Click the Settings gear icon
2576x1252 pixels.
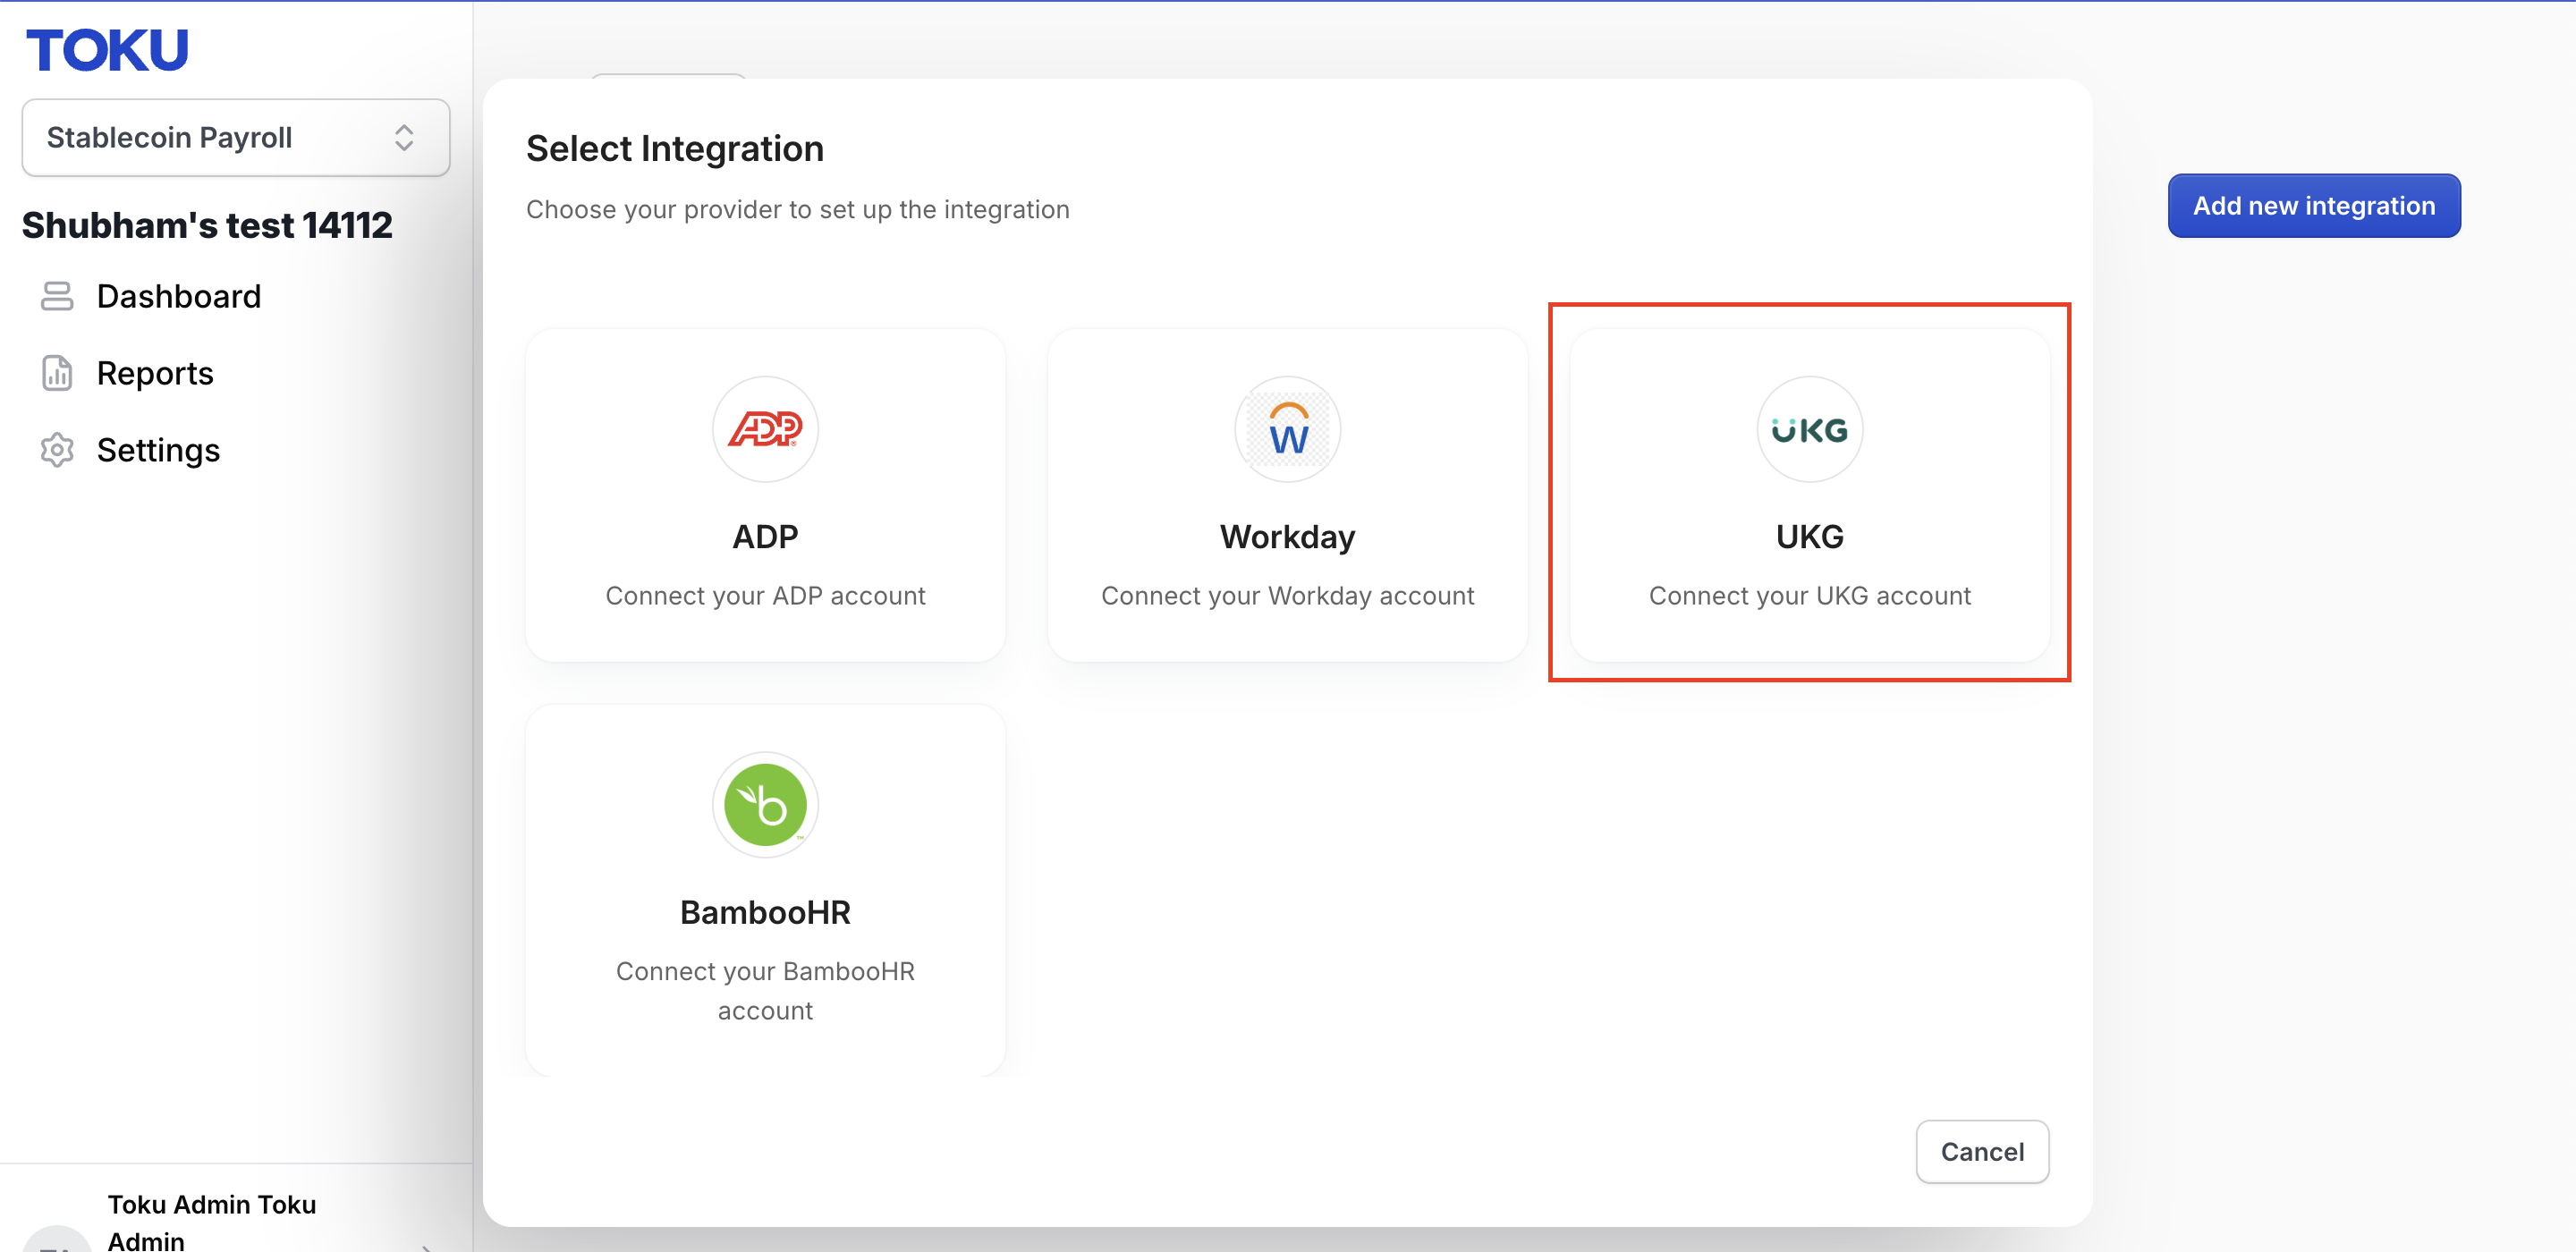(57, 450)
